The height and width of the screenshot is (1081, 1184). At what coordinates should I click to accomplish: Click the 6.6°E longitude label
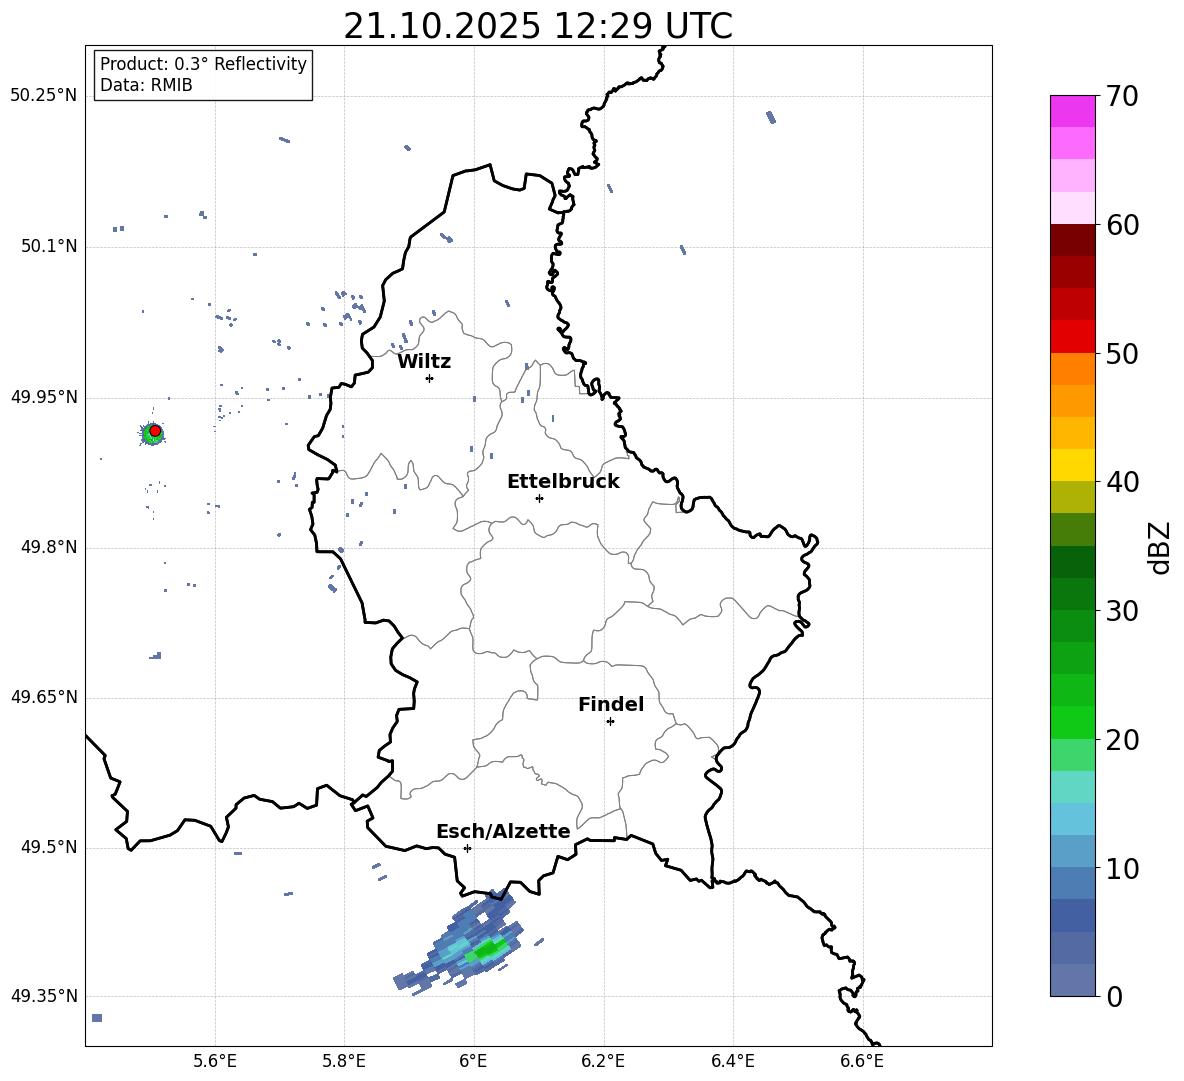(862, 1061)
